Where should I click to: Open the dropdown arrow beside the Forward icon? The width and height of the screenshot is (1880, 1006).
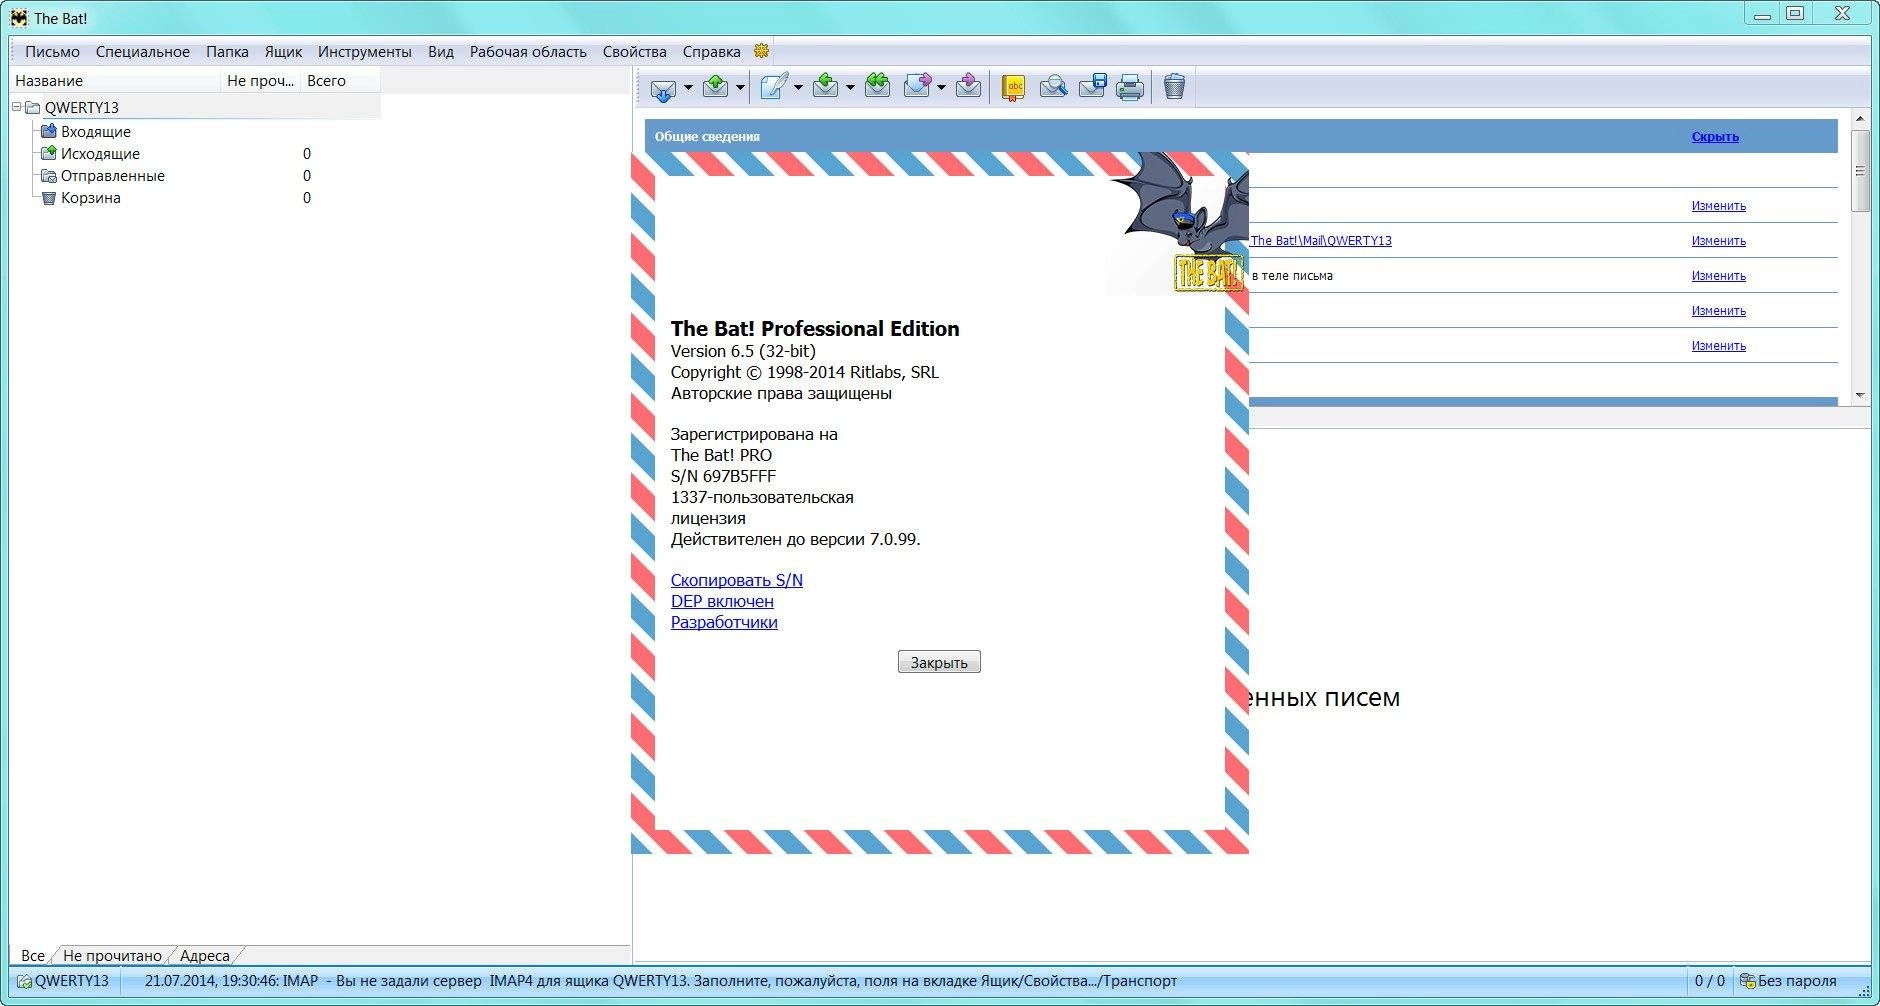[x=941, y=88]
